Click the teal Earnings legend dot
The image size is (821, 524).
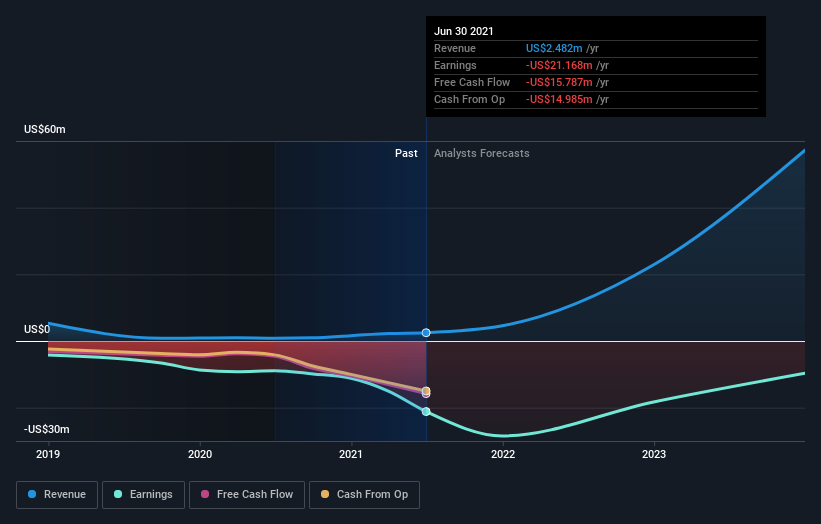[x=118, y=494]
